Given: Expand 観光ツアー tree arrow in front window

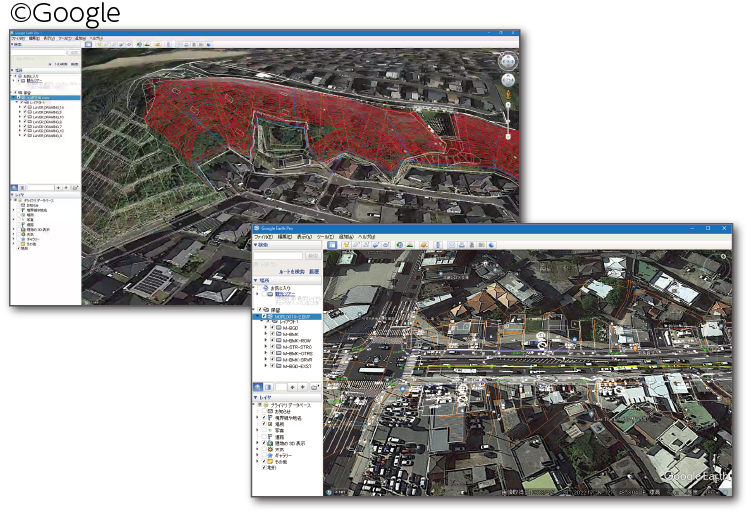Looking at the screenshot, I should 257,294.
